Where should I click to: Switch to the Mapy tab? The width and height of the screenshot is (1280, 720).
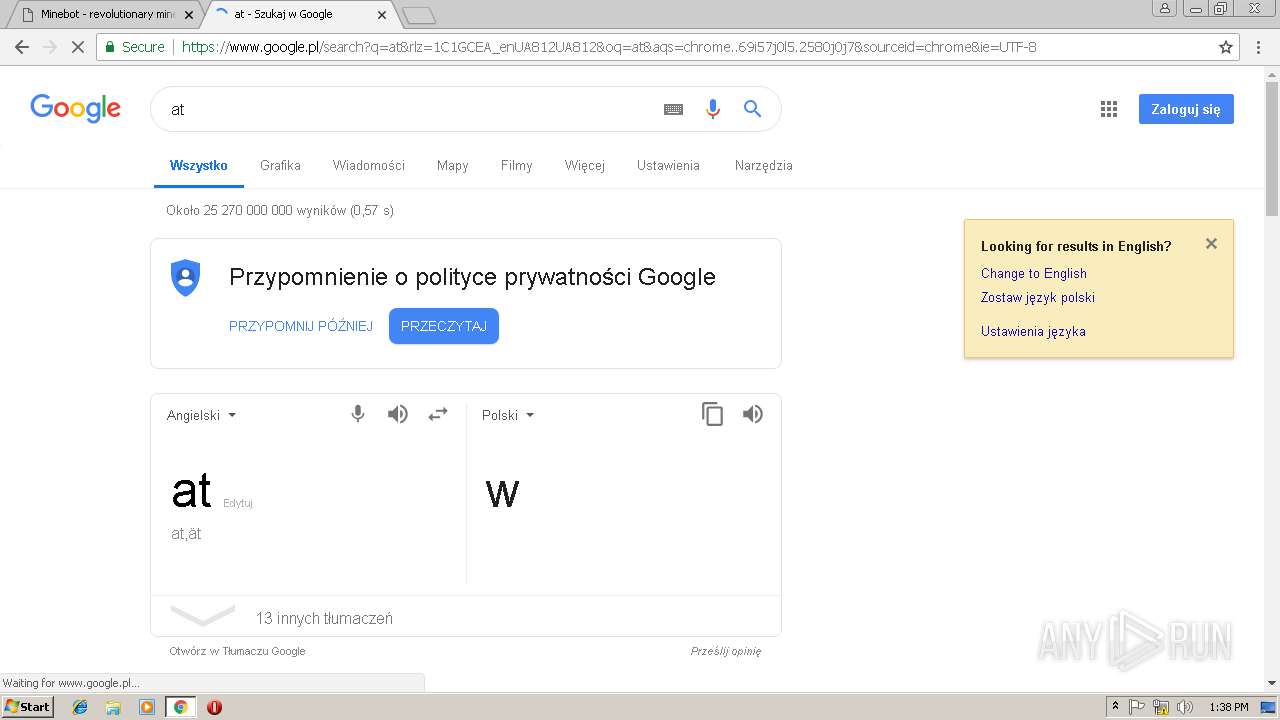[453, 165]
